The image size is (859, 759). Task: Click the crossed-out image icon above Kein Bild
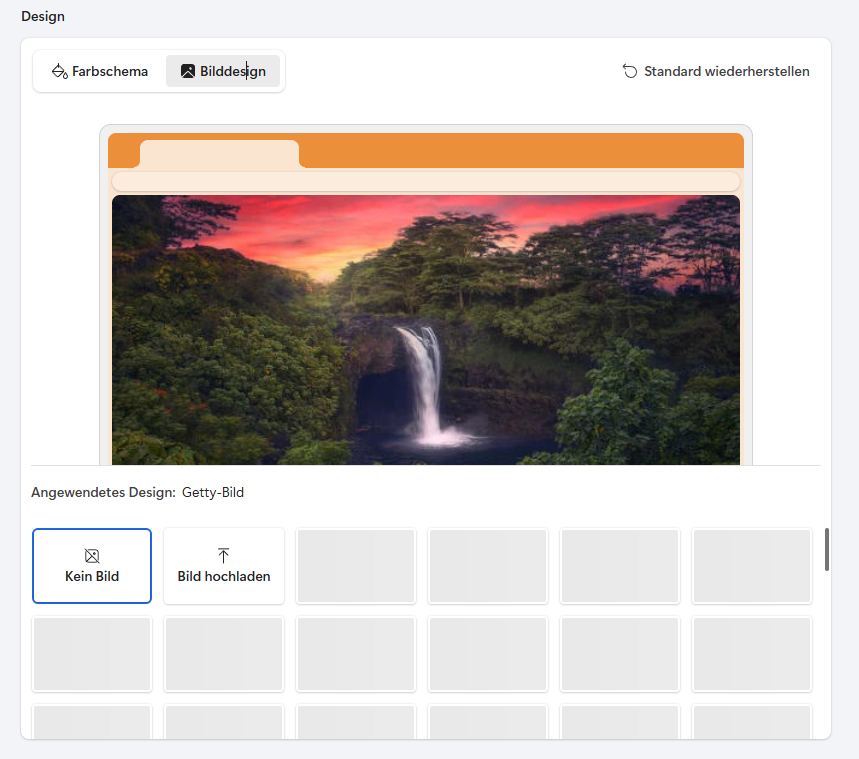[92, 556]
